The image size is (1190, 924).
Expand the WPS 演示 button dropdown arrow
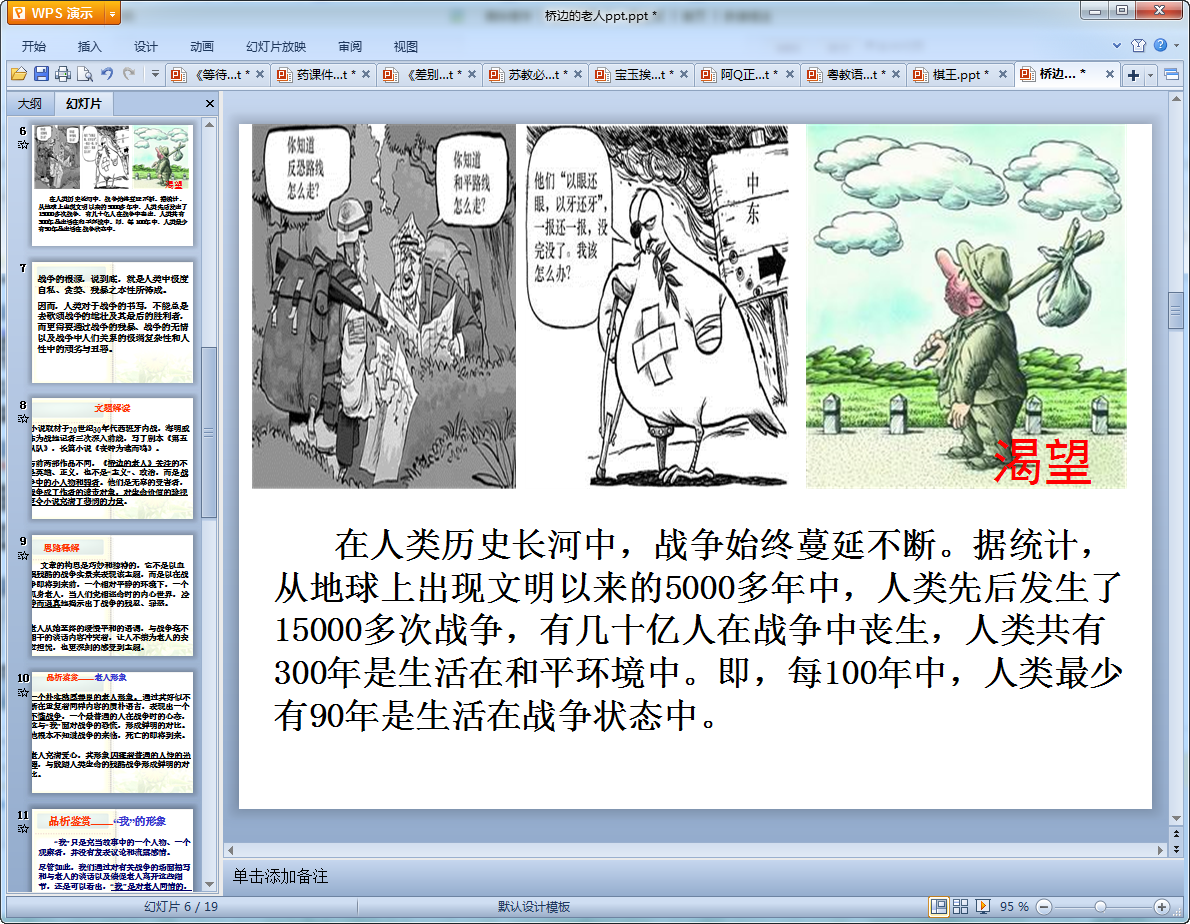coord(112,13)
